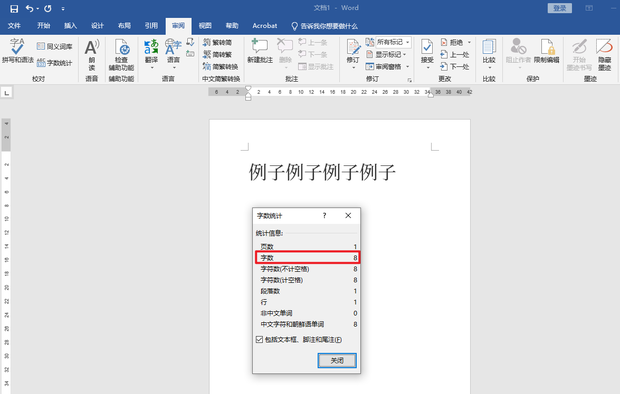
Task: Close the 字数统计 dialog with X
Action: coord(348,216)
